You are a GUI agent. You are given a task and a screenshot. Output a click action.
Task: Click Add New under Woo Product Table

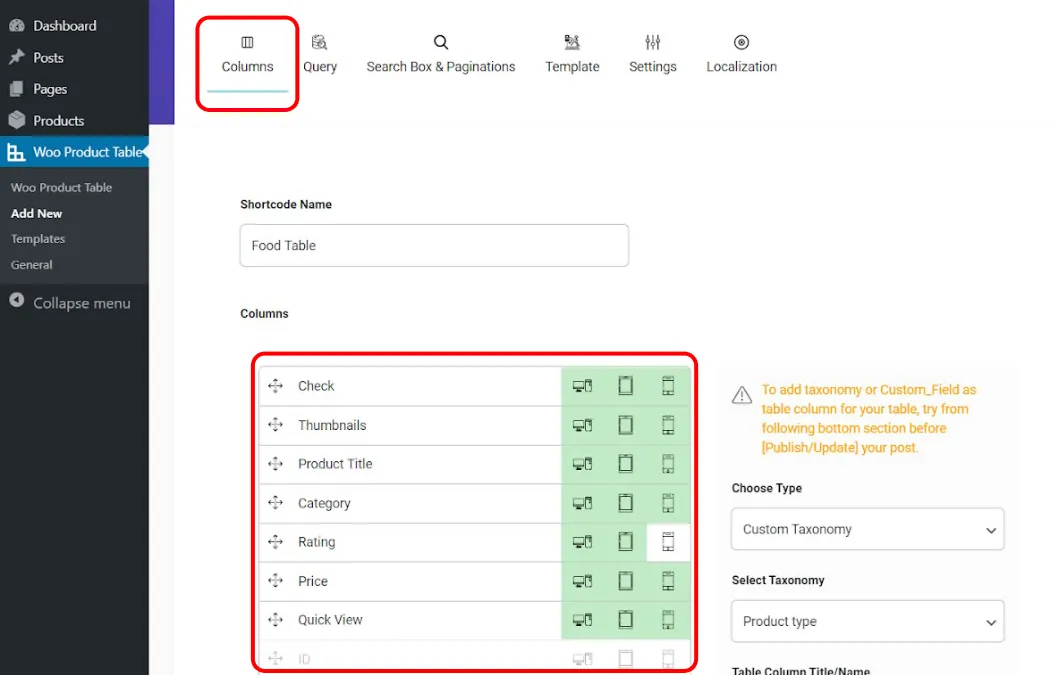[36, 213]
